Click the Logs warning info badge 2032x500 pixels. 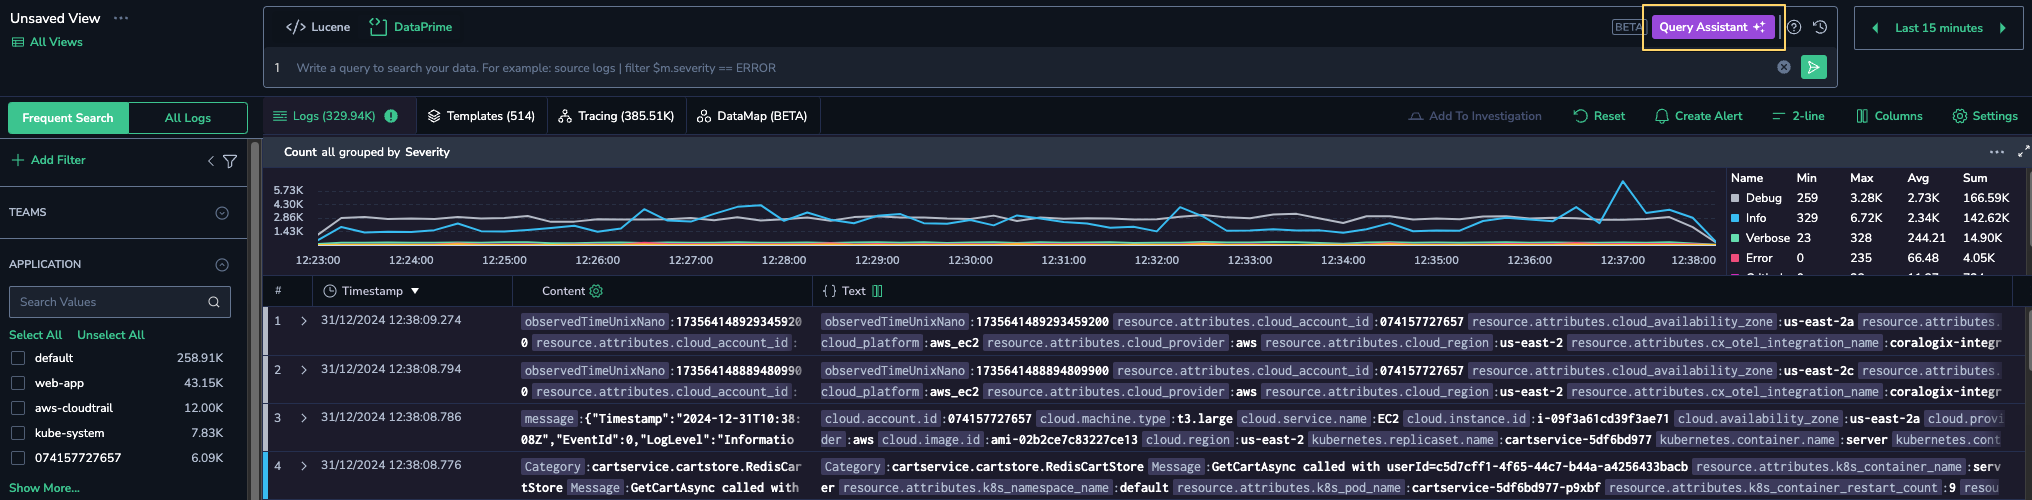point(391,116)
